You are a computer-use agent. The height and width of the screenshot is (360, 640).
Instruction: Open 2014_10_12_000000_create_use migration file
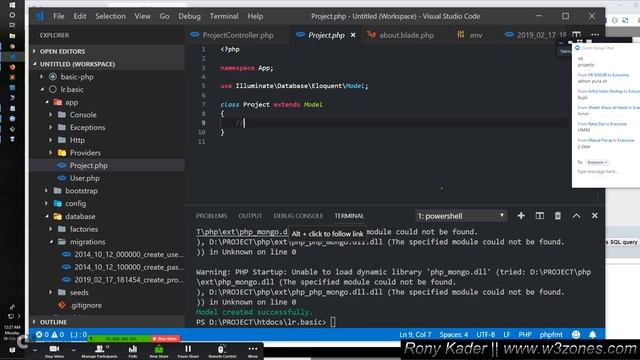click(129, 255)
